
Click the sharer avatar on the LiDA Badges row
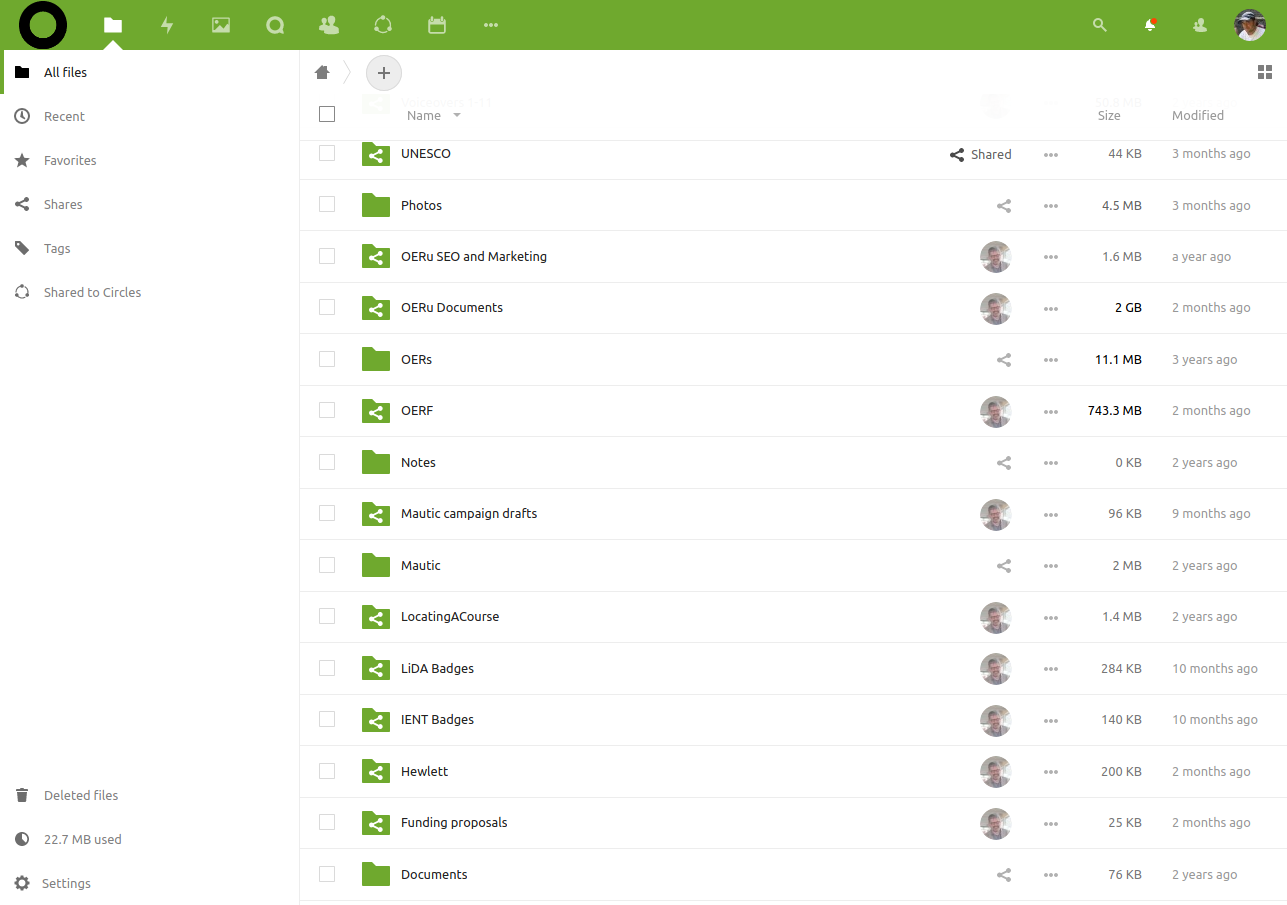(996, 669)
